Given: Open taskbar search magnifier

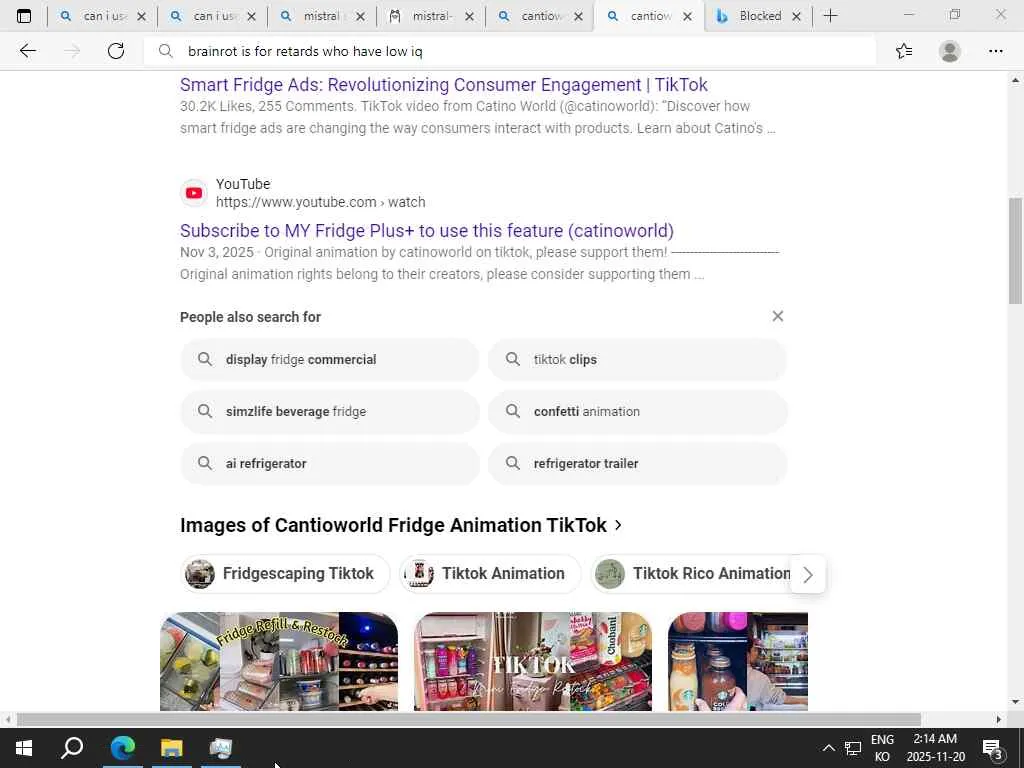Looking at the screenshot, I should (x=72, y=748).
